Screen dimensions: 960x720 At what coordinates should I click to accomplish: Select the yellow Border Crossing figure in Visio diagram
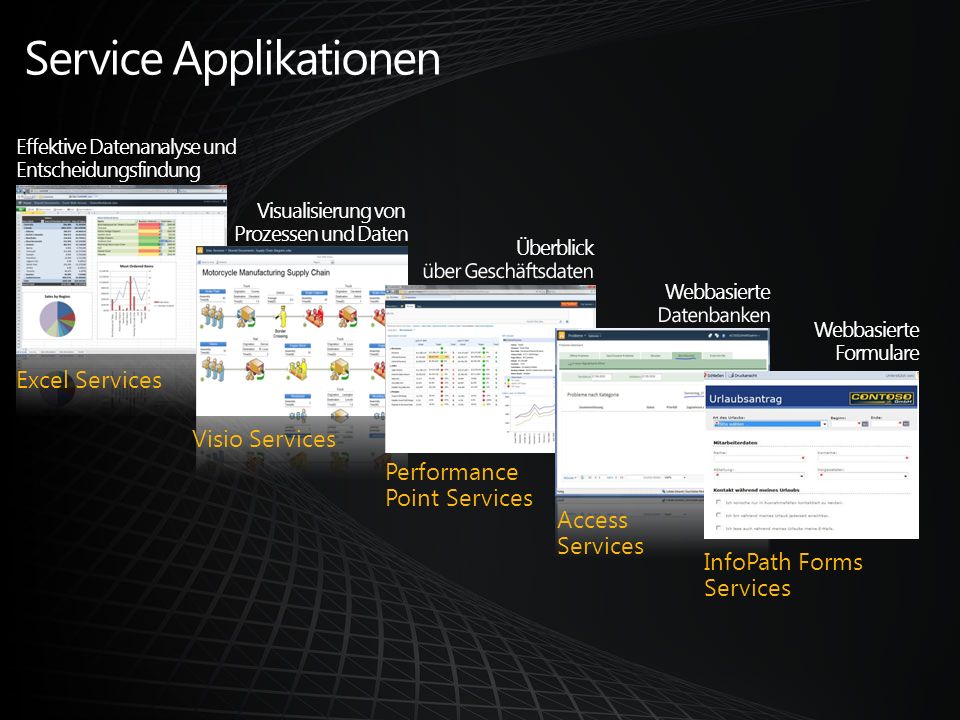coord(281,316)
